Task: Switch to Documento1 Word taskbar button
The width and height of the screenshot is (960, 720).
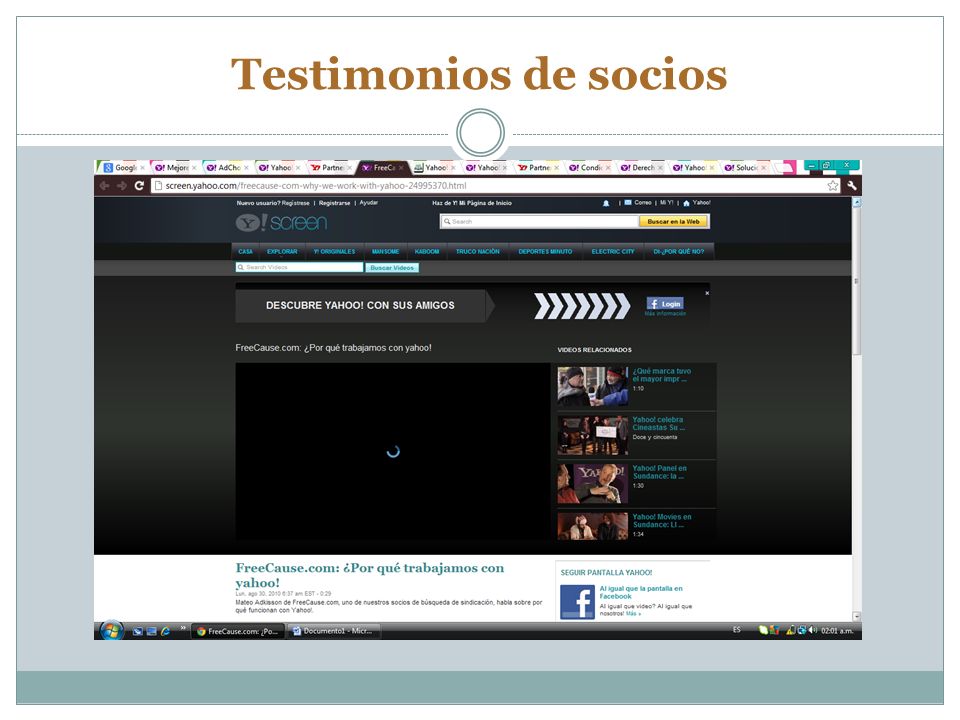Action: point(334,631)
